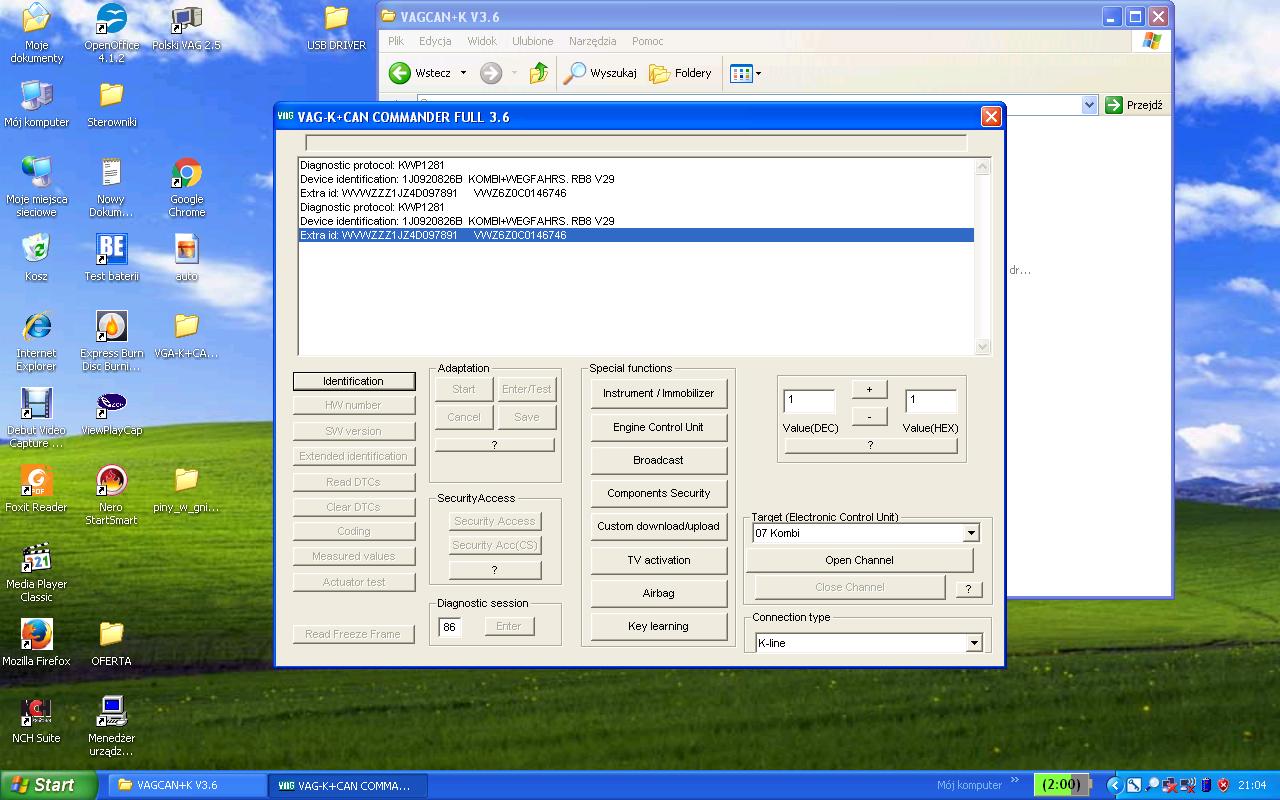Viewport: 1280px width, 800px height.
Task: Click the Identification button
Action: tap(353, 381)
